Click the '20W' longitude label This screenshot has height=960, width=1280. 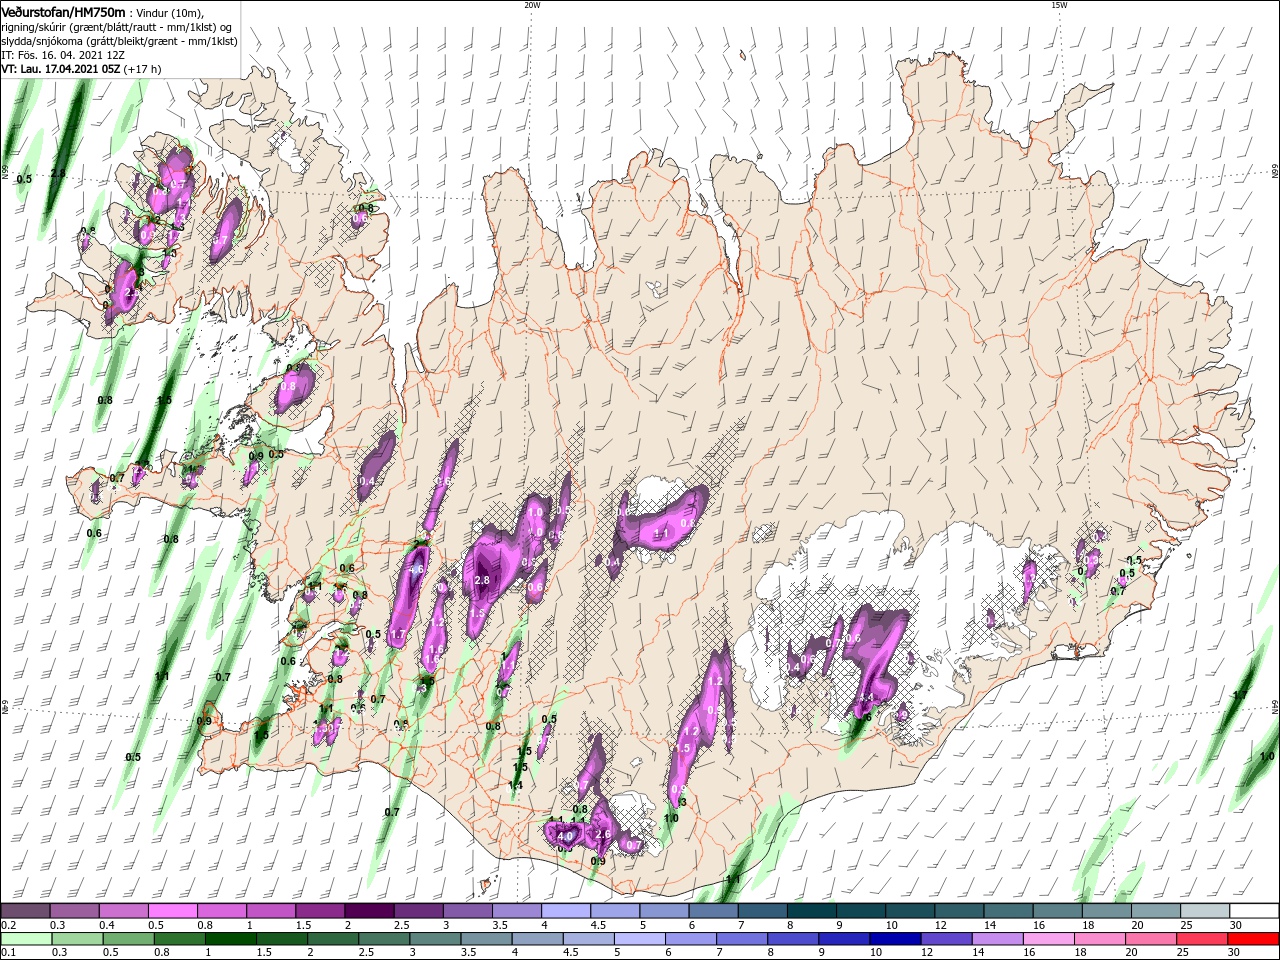[x=532, y=5]
